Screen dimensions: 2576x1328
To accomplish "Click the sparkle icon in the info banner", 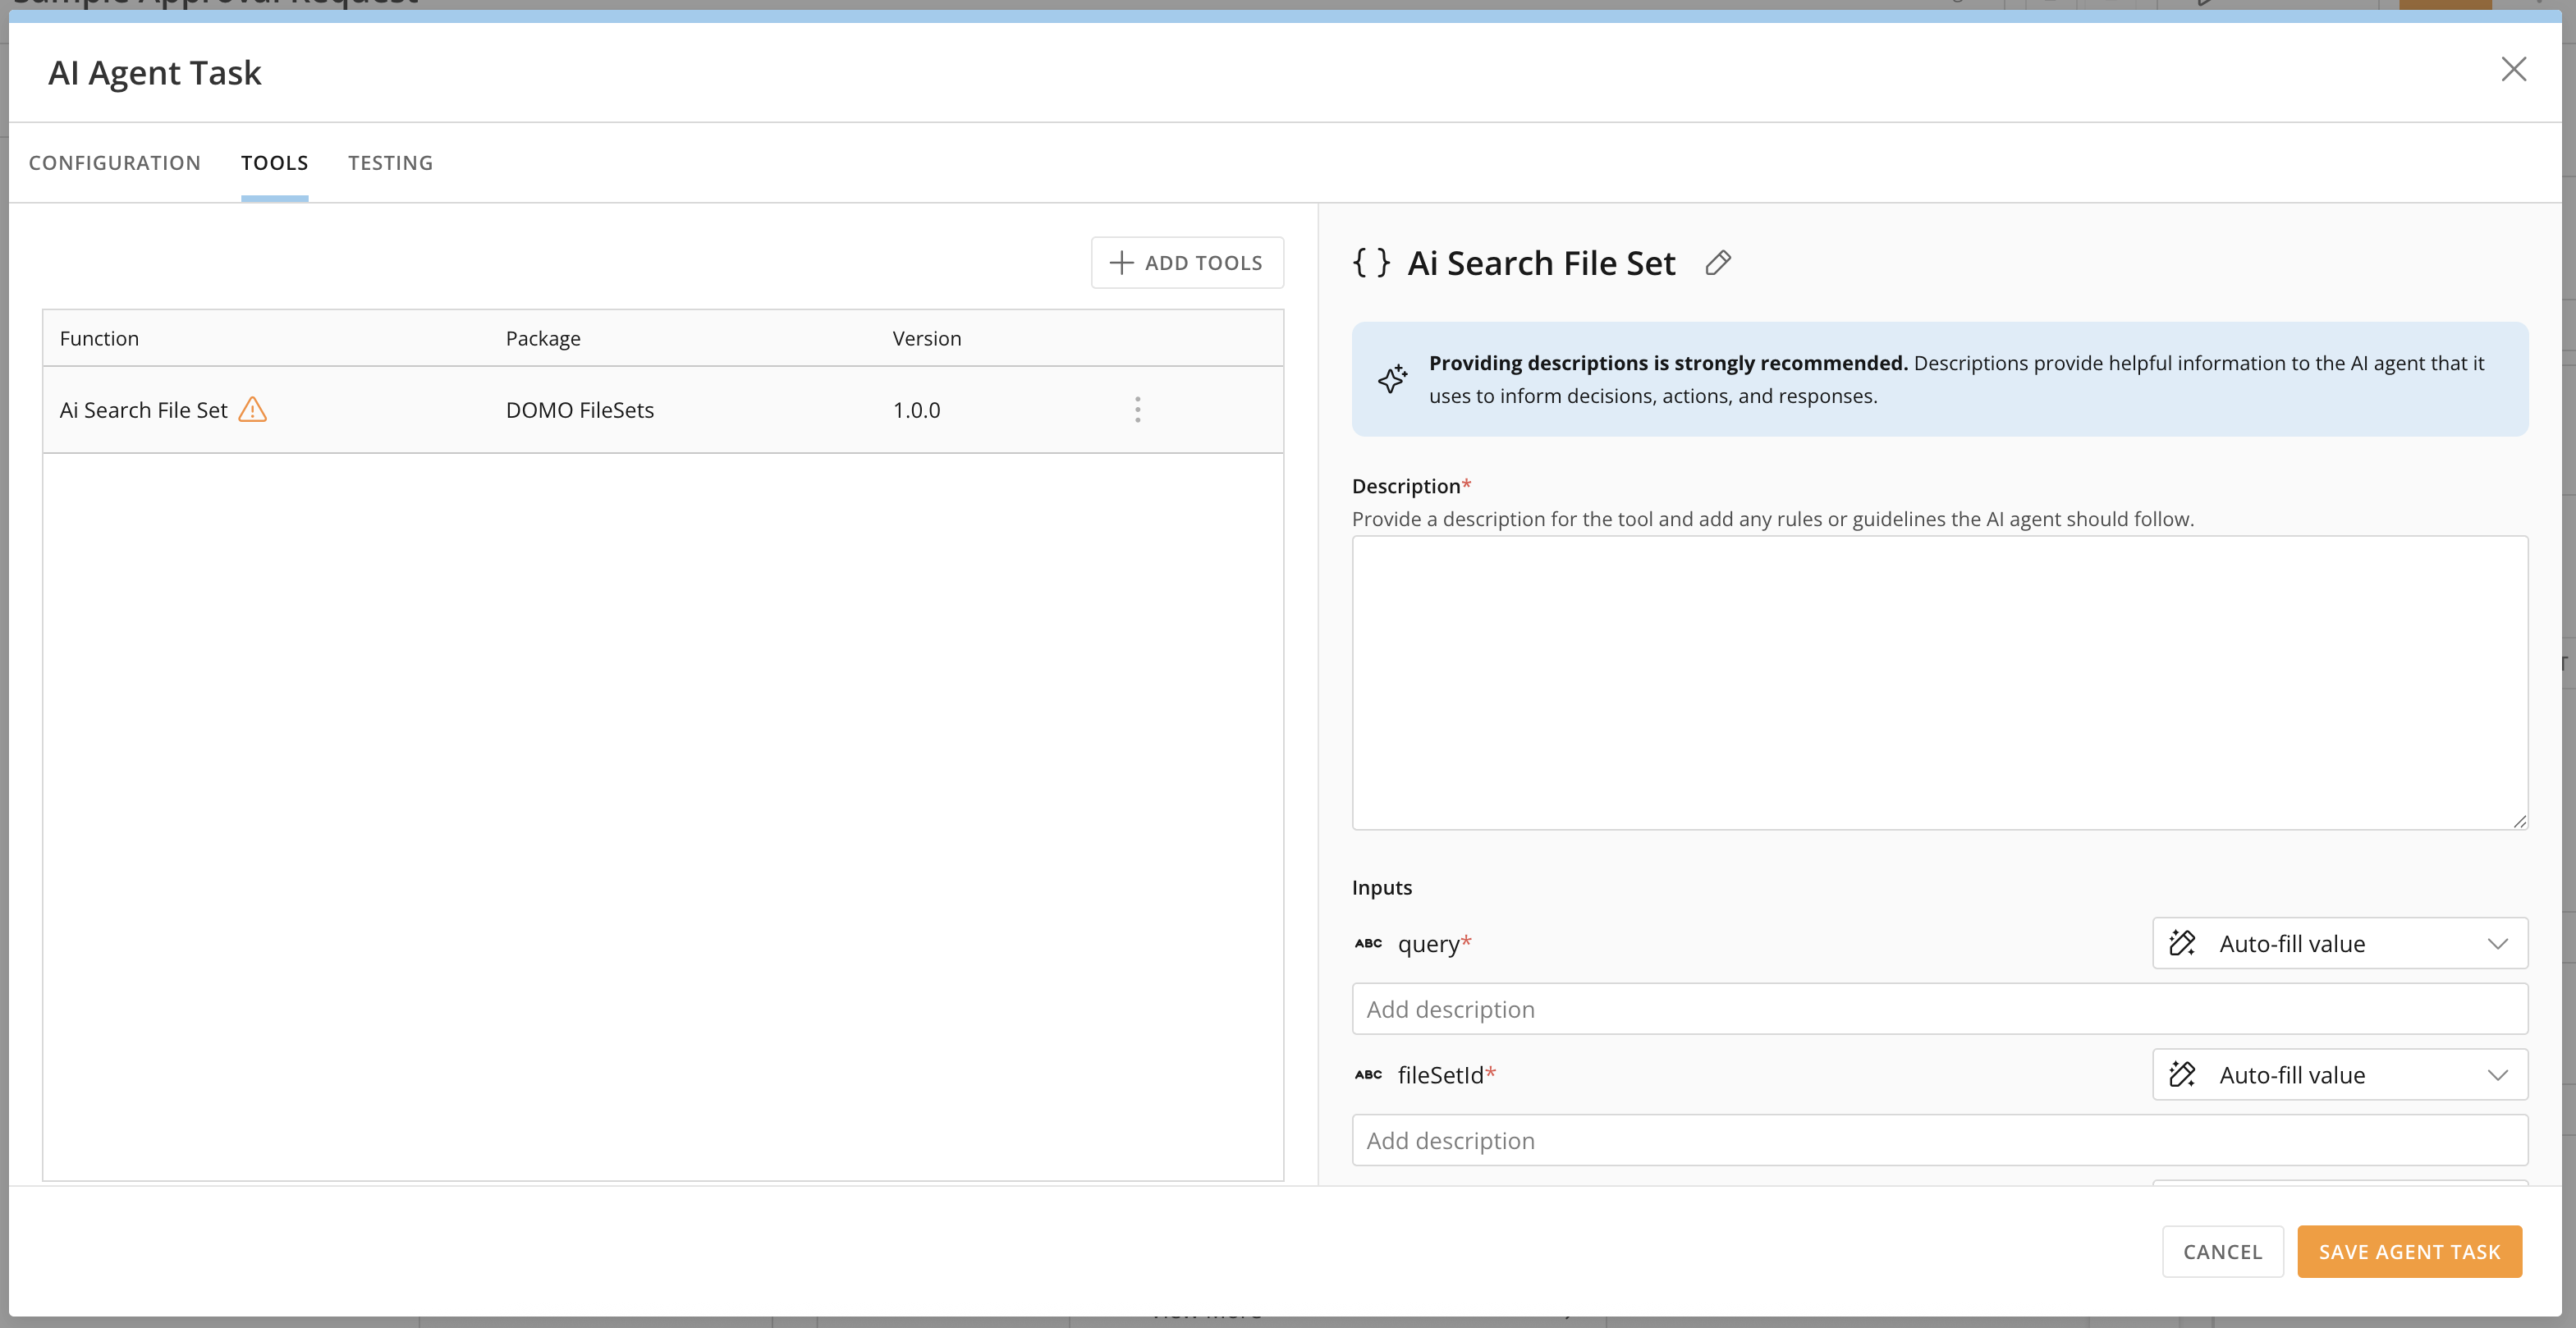I will point(1392,379).
